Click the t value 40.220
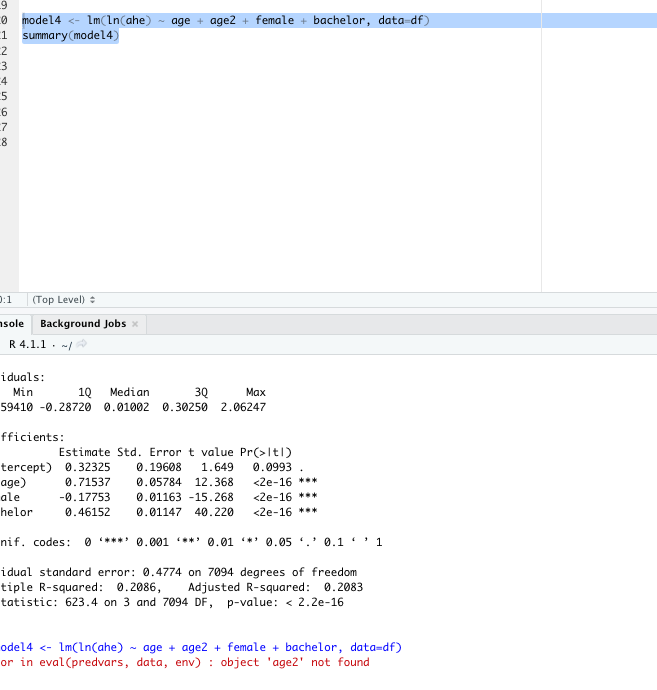 (x=214, y=512)
